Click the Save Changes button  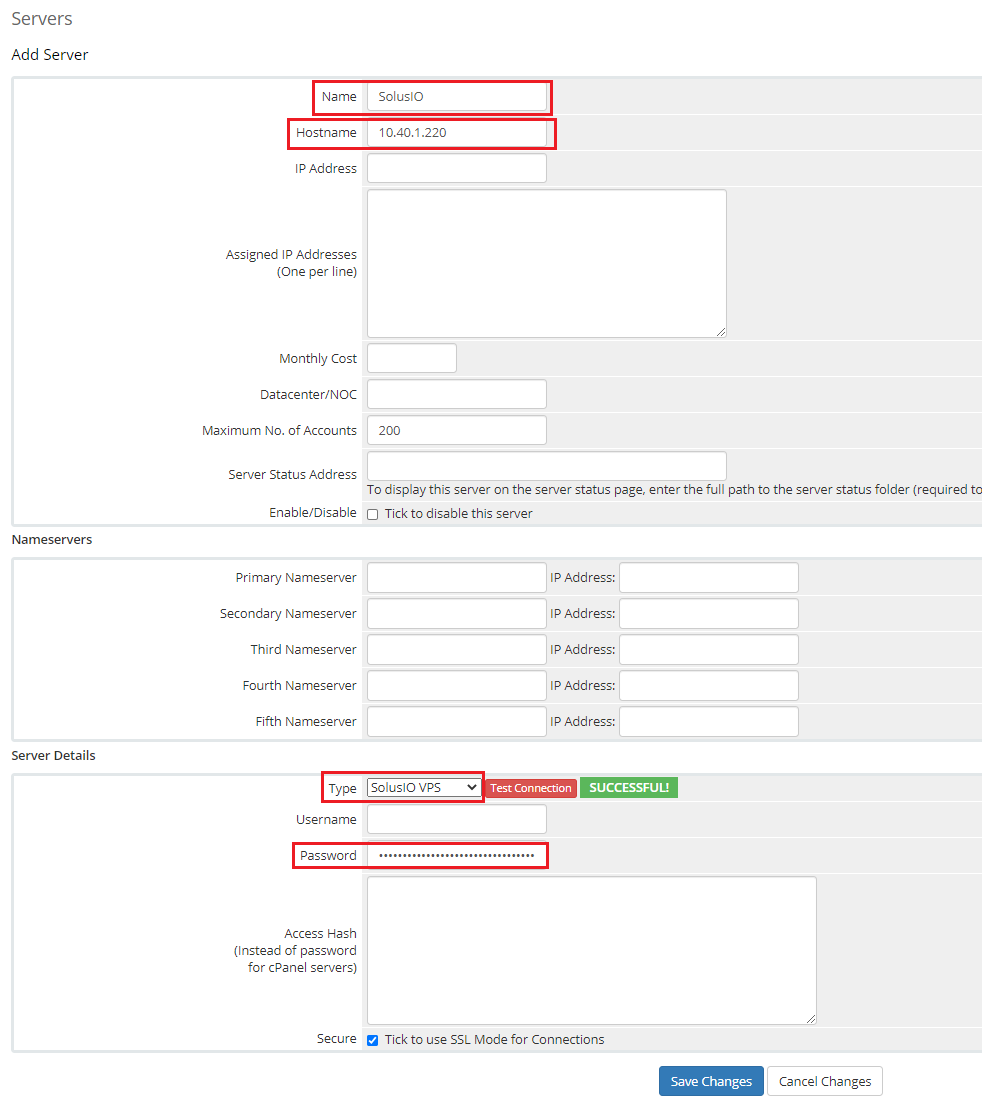coord(711,1081)
